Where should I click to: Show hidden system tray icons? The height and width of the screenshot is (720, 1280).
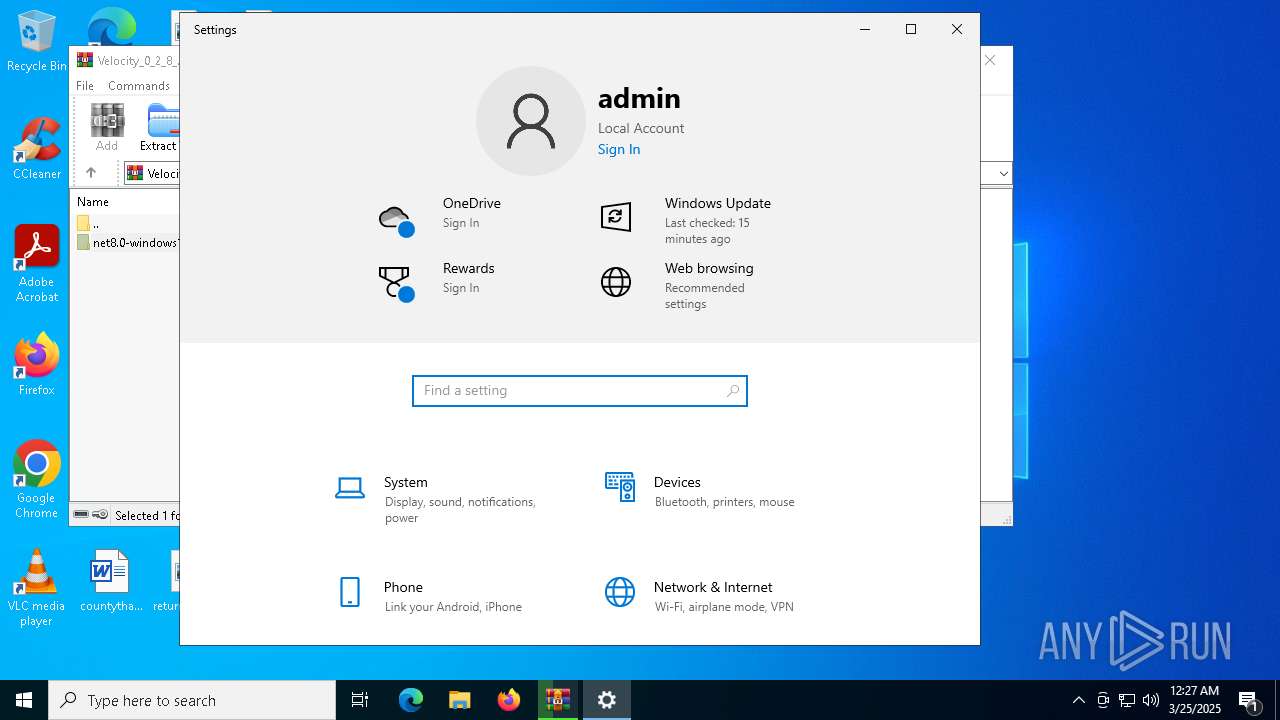1079,700
